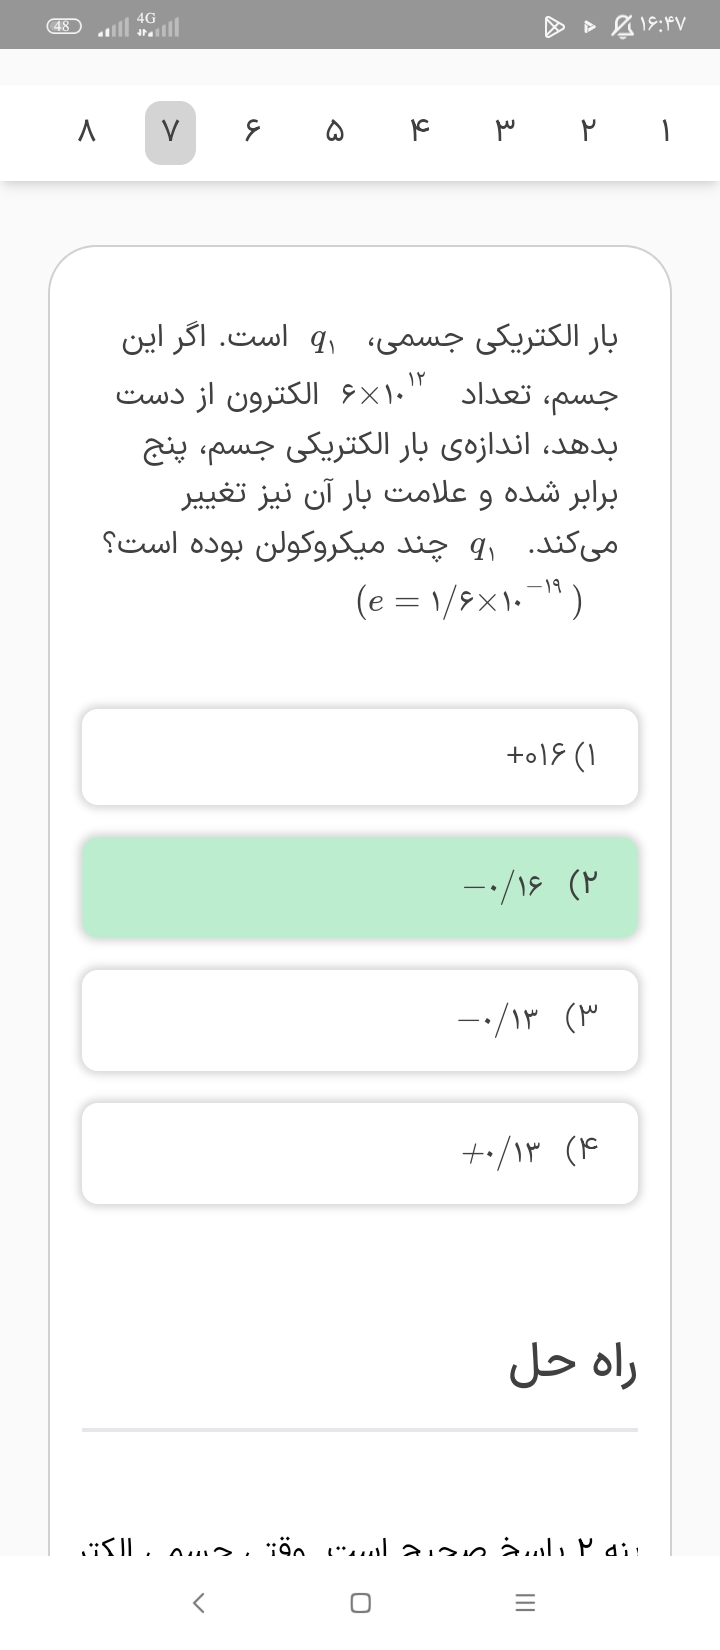
Task: Jump to question 4 tab
Action: [x=419, y=132]
